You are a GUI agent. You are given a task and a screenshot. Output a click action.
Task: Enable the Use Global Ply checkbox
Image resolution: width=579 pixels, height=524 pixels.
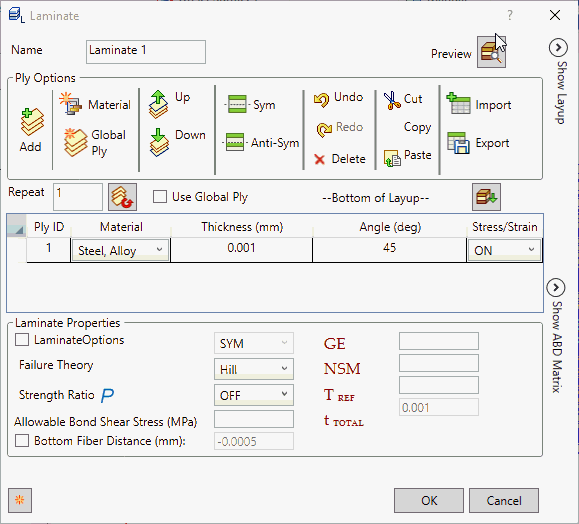tap(160, 196)
